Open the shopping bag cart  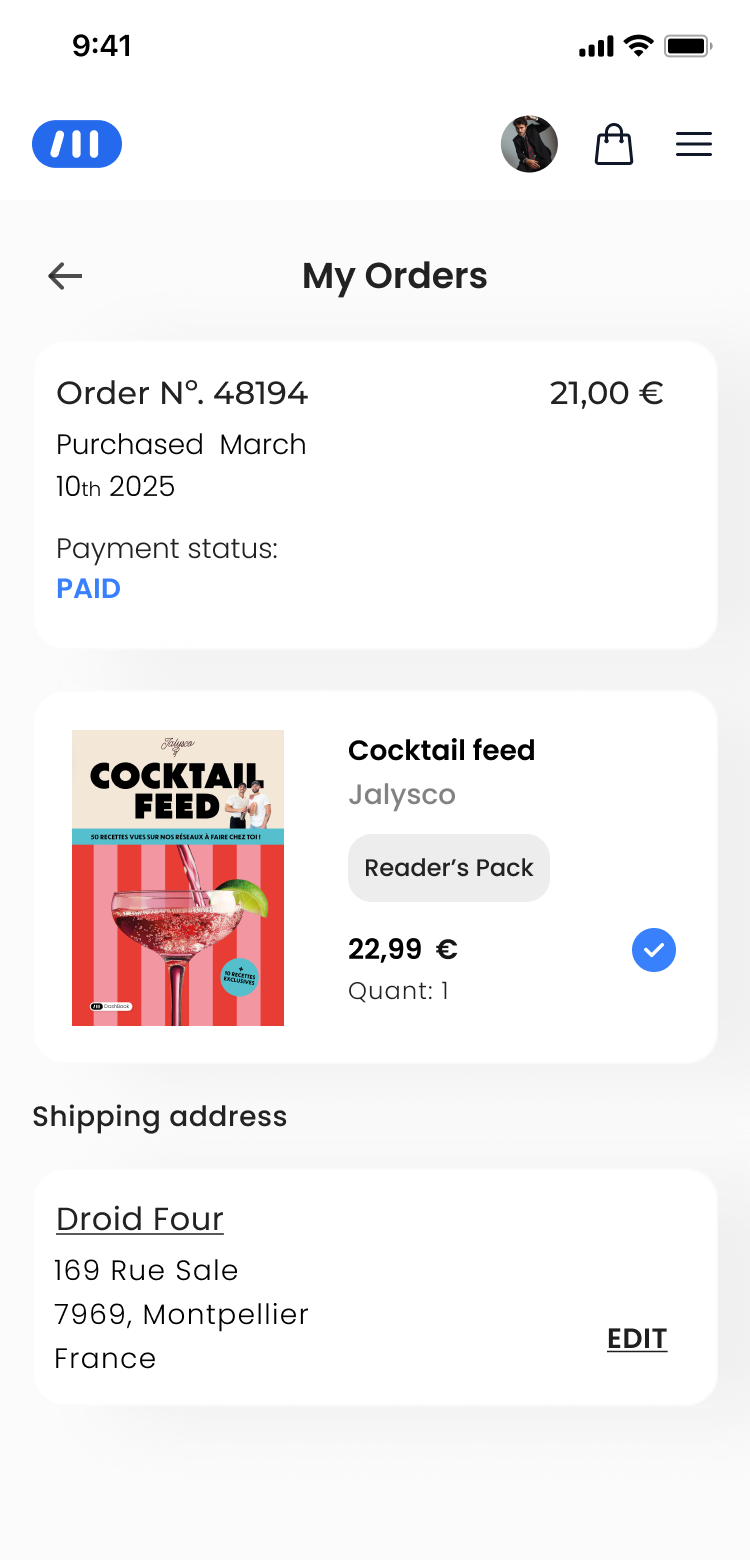pyautogui.click(x=614, y=145)
